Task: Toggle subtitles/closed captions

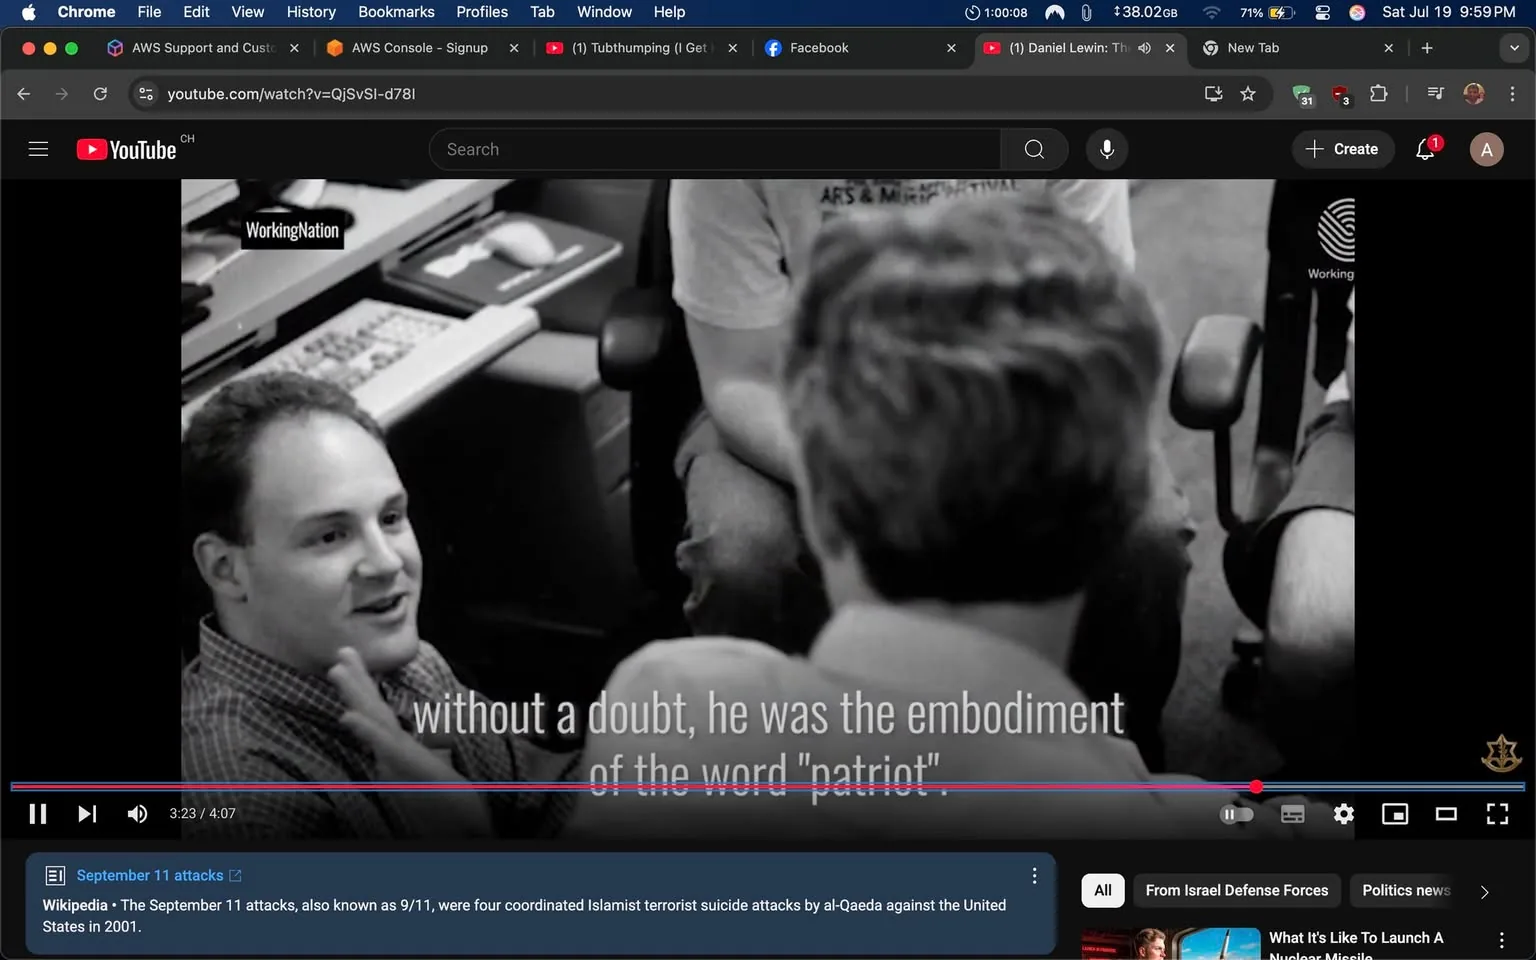Action: pos(1292,814)
